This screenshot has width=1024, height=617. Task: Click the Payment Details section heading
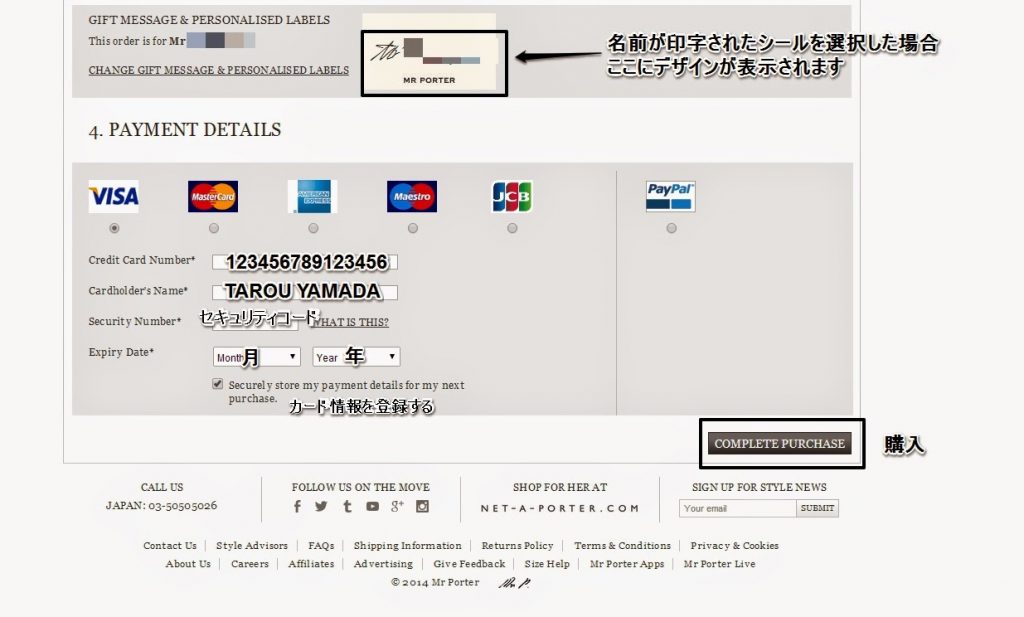pos(185,130)
